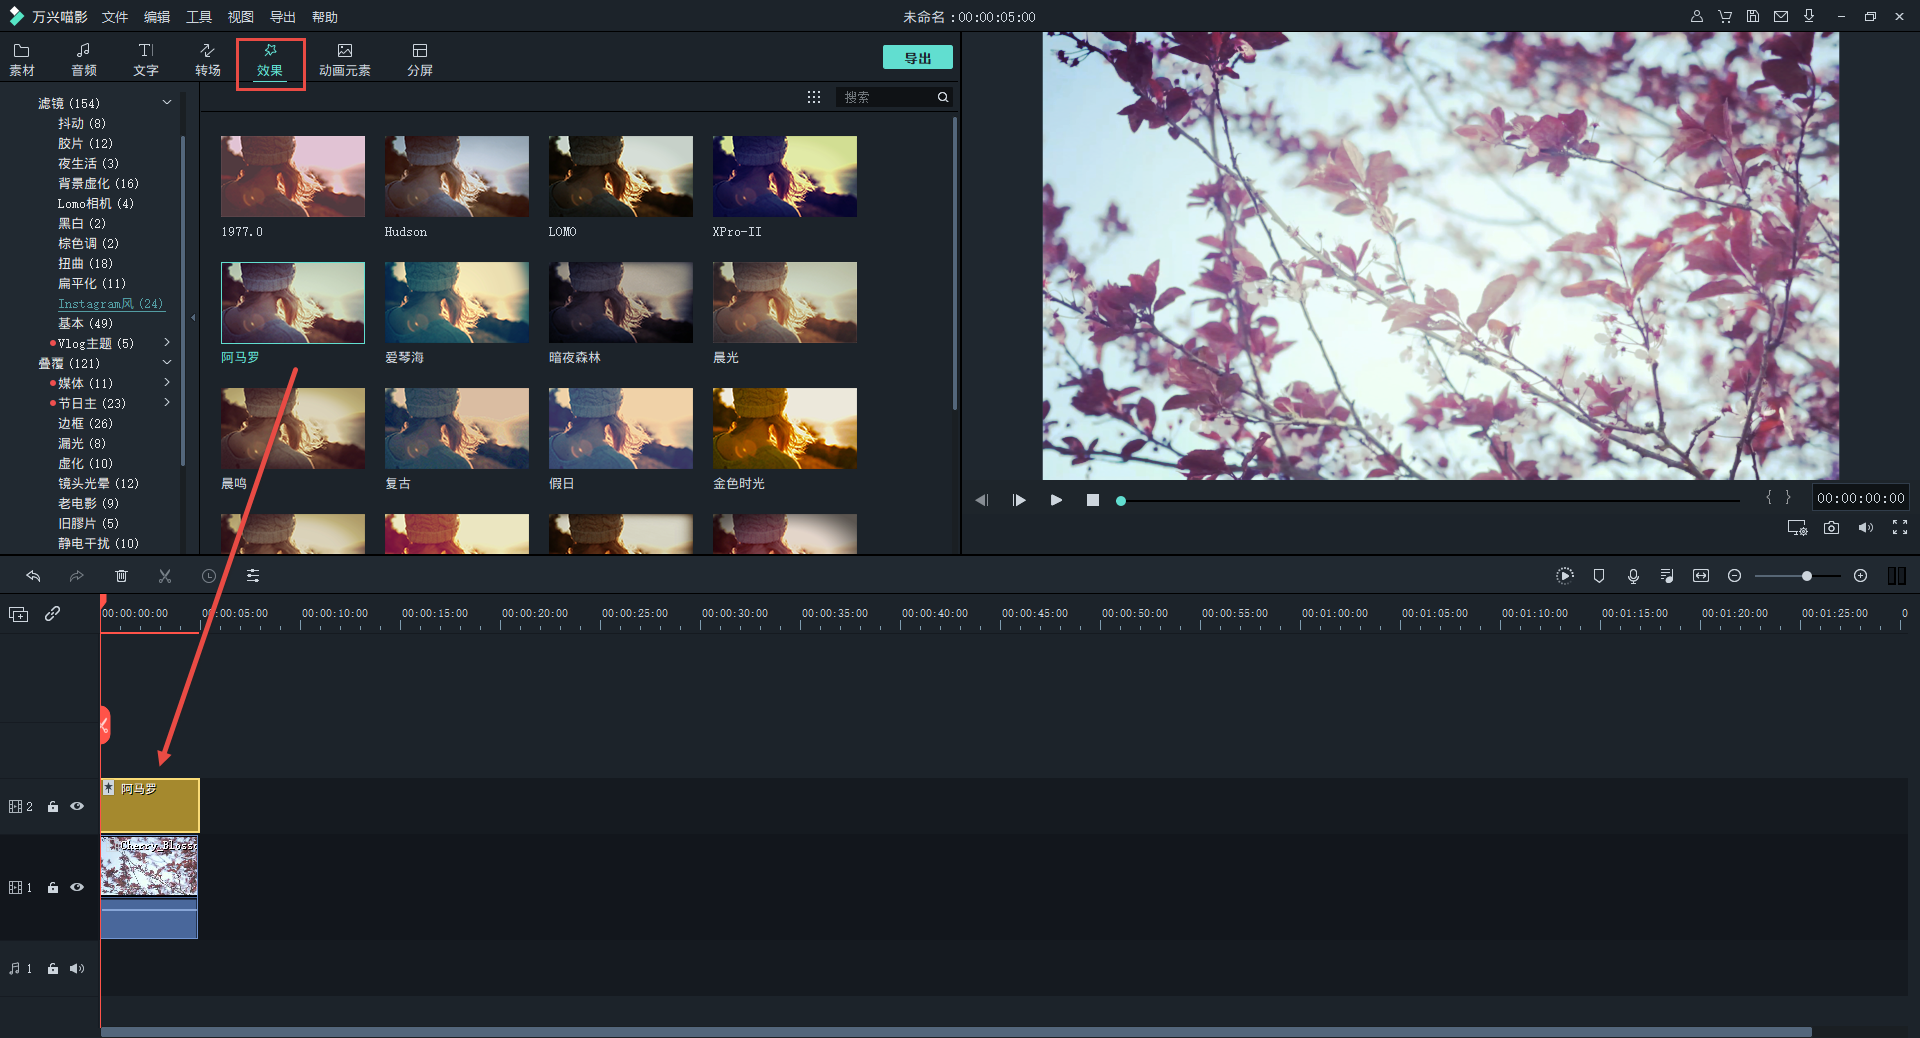
Task: Click the add track icon
Action: (x=18, y=614)
